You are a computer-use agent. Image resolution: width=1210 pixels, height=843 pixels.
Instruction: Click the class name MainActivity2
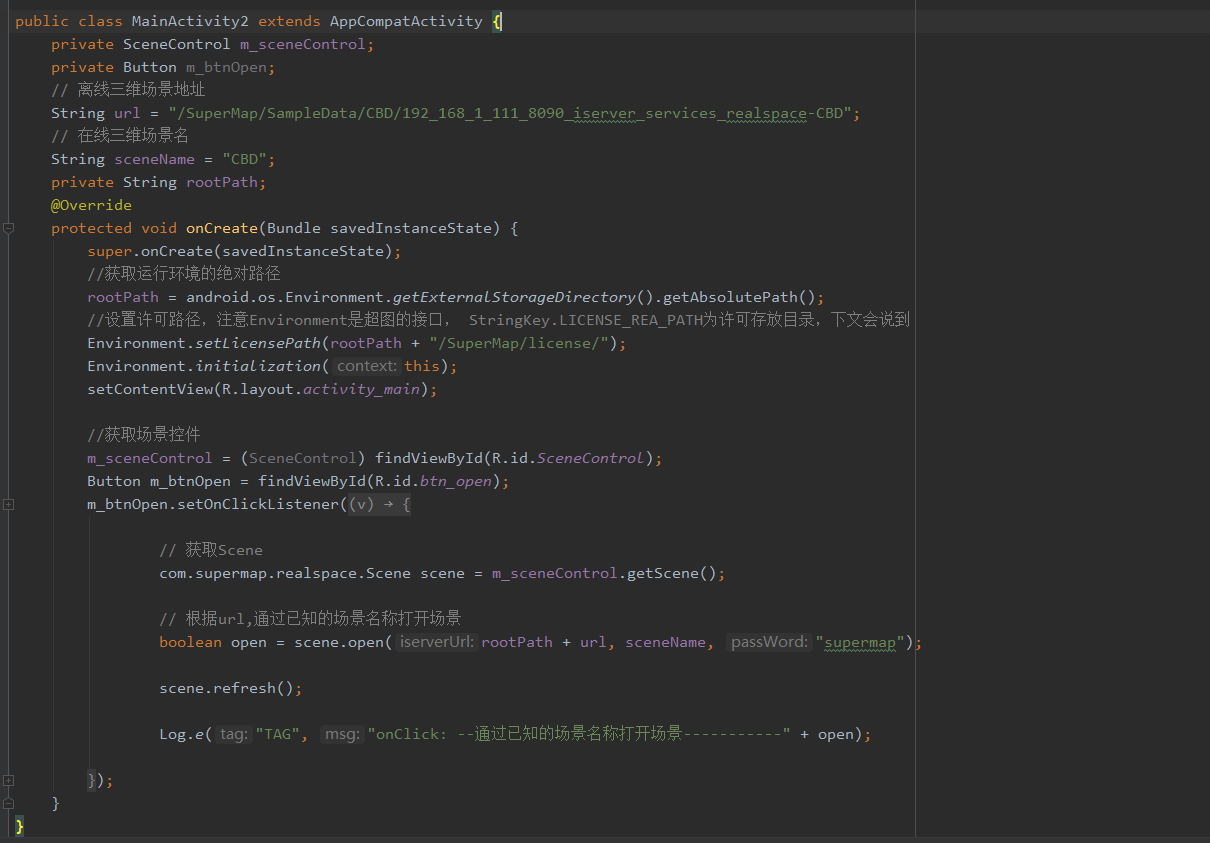tap(190, 21)
